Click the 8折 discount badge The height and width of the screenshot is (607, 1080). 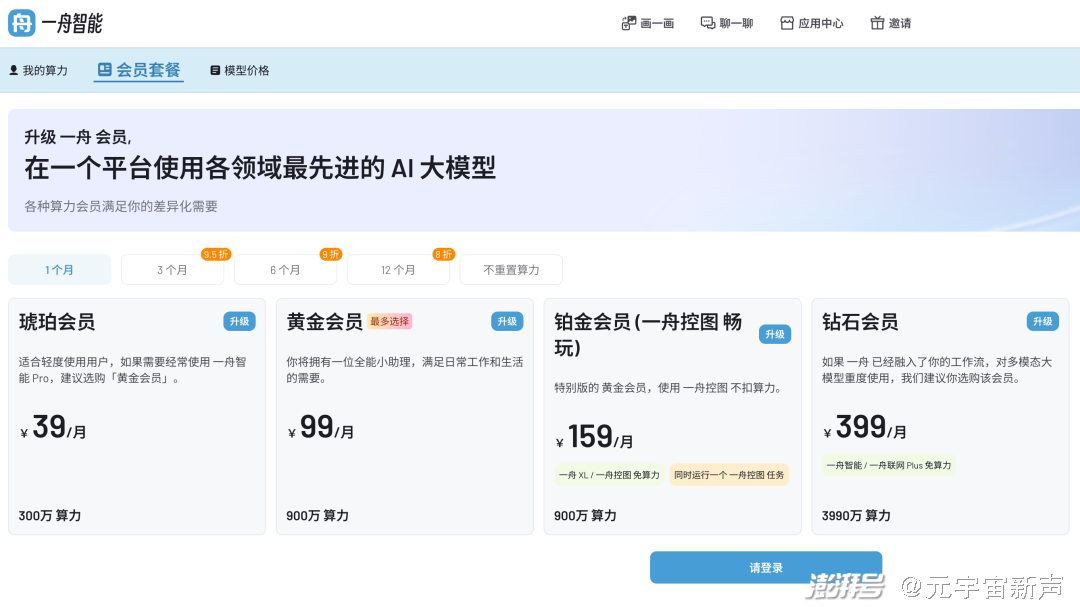(443, 254)
